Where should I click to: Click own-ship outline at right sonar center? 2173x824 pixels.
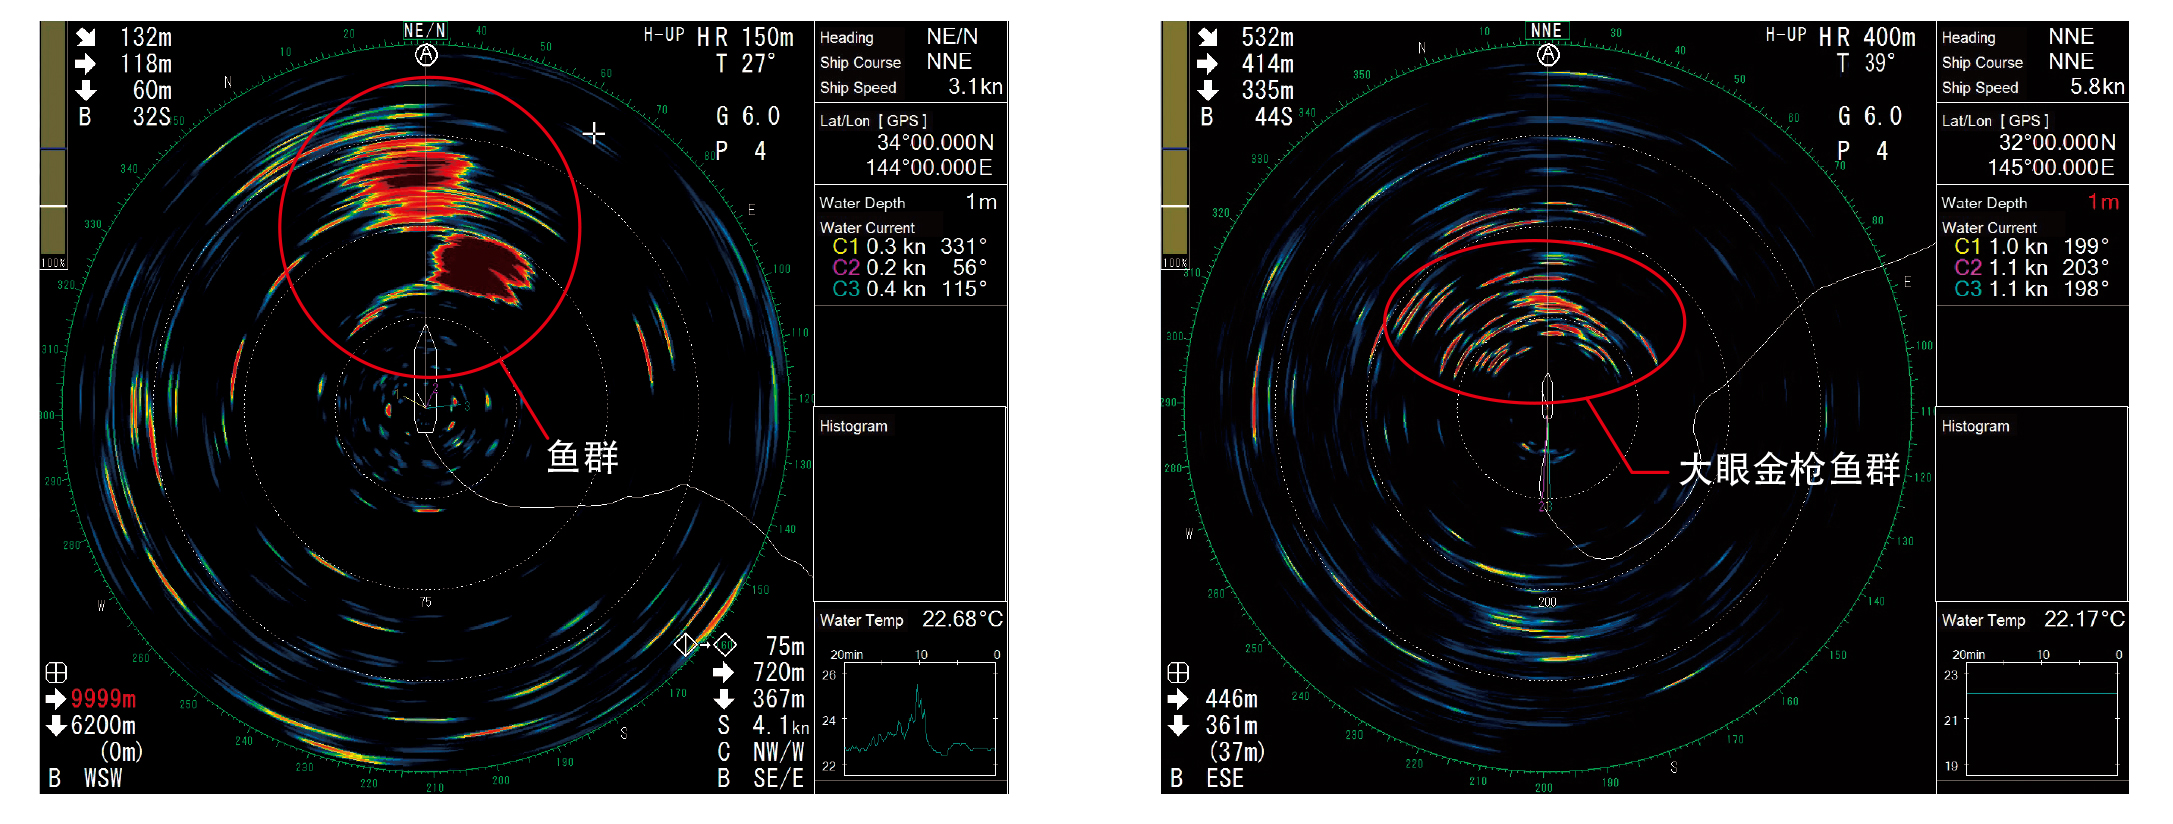[1546, 398]
